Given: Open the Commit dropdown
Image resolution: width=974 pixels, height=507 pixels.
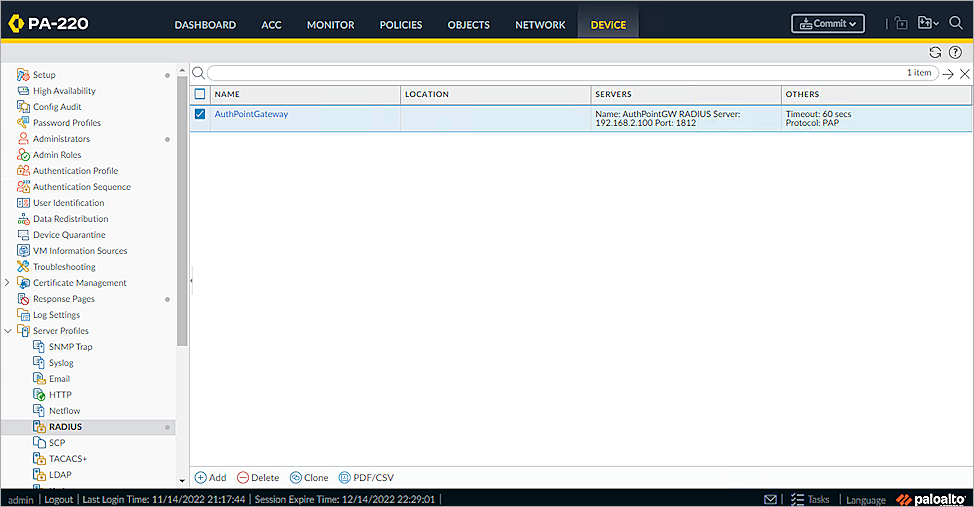Looking at the screenshot, I should (x=827, y=24).
